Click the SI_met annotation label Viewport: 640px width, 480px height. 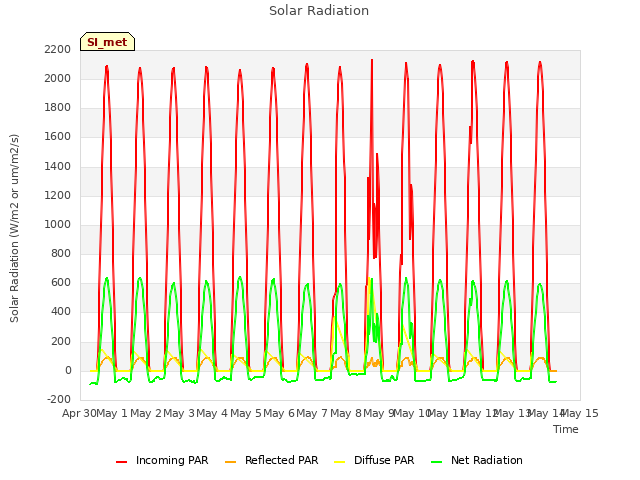click(x=107, y=42)
